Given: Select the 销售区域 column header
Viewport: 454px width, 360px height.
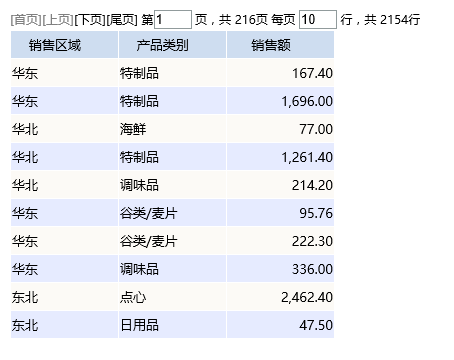Looking at the screenshot, I should click(x=64, y=45).
